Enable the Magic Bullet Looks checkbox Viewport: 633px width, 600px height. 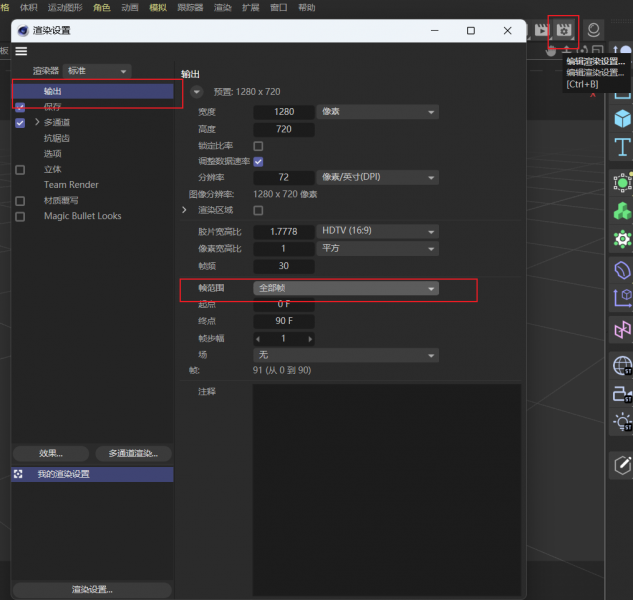point(20,217)
